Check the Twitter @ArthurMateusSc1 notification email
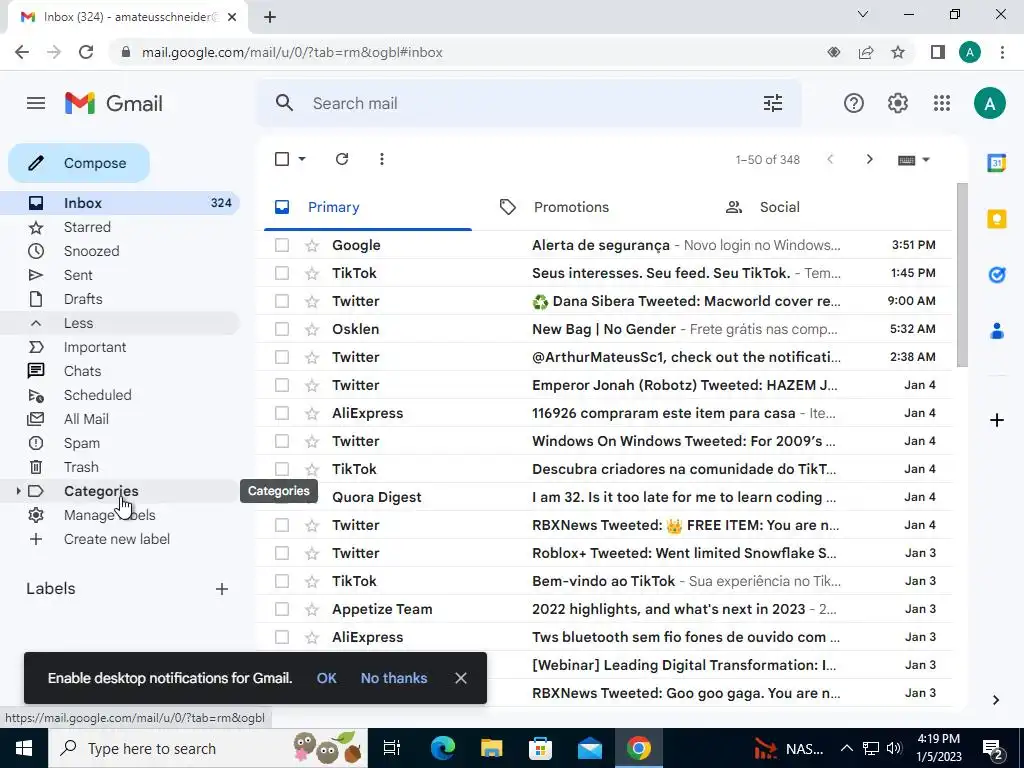The image size is (1024, 768). [282, 357]
